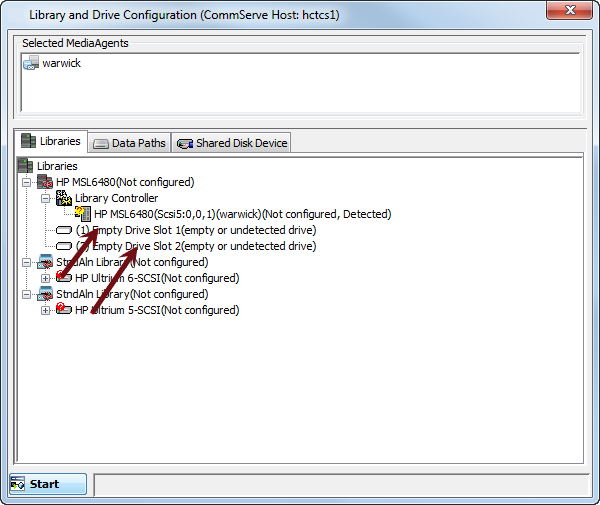Click the Library Controller icon

coord(64,198)
